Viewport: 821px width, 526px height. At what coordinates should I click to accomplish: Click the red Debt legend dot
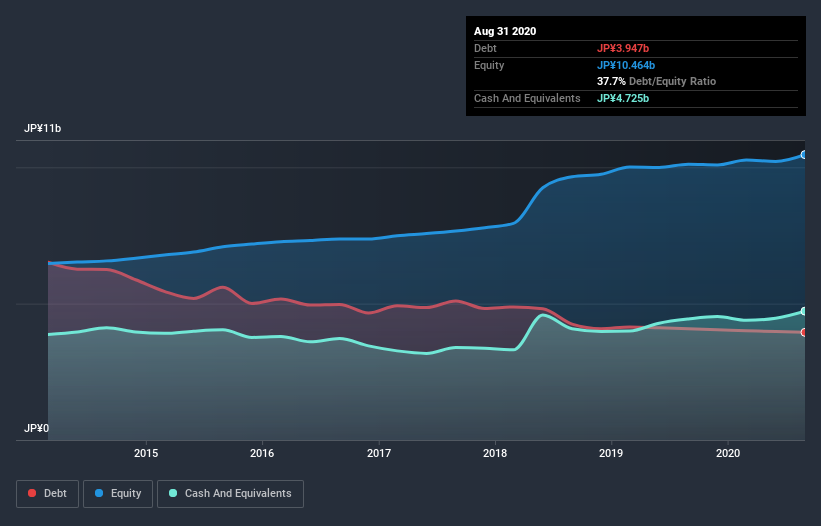pyautogui.click(x=32, y=493)
